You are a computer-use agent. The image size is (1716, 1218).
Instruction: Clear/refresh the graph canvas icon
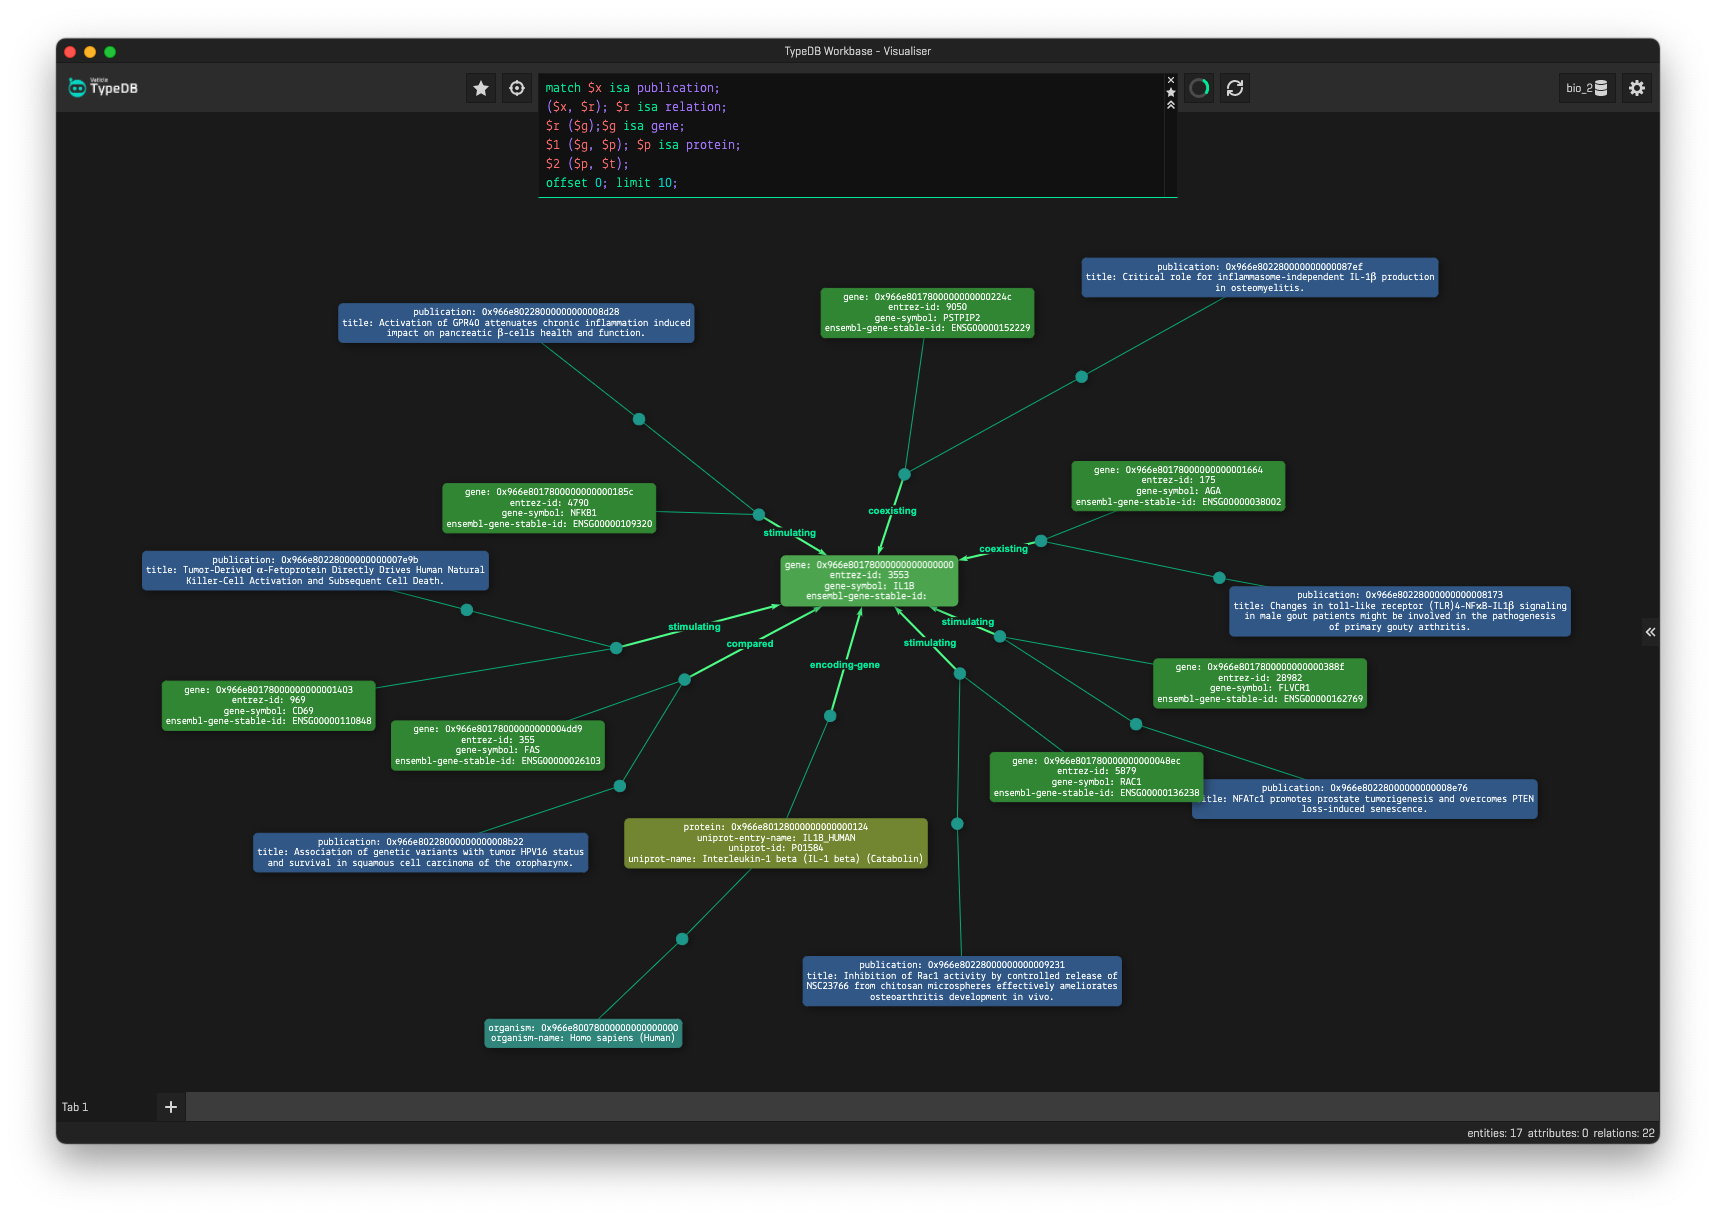click(1235, 88)
